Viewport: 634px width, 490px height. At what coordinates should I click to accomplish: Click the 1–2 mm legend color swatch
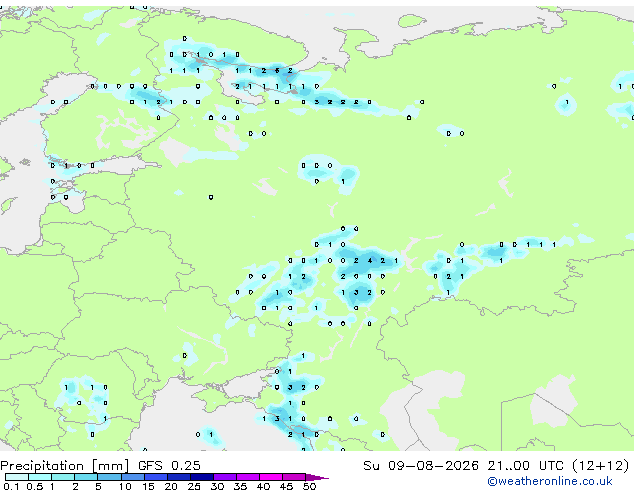click(63, 477)
